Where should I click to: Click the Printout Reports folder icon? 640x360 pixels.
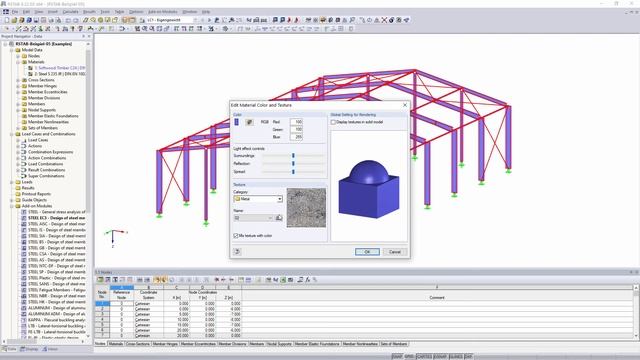[18, 194]
